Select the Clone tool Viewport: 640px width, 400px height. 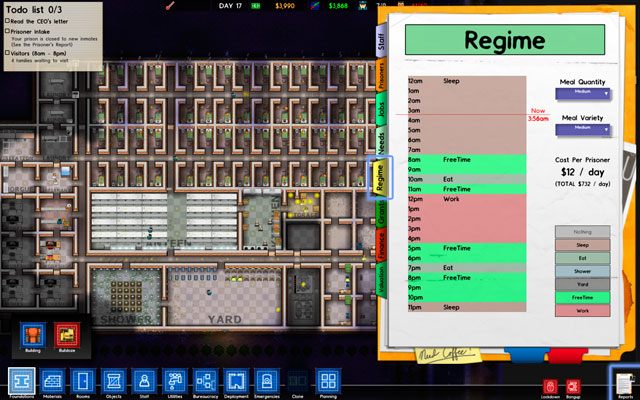pos(298,381)
